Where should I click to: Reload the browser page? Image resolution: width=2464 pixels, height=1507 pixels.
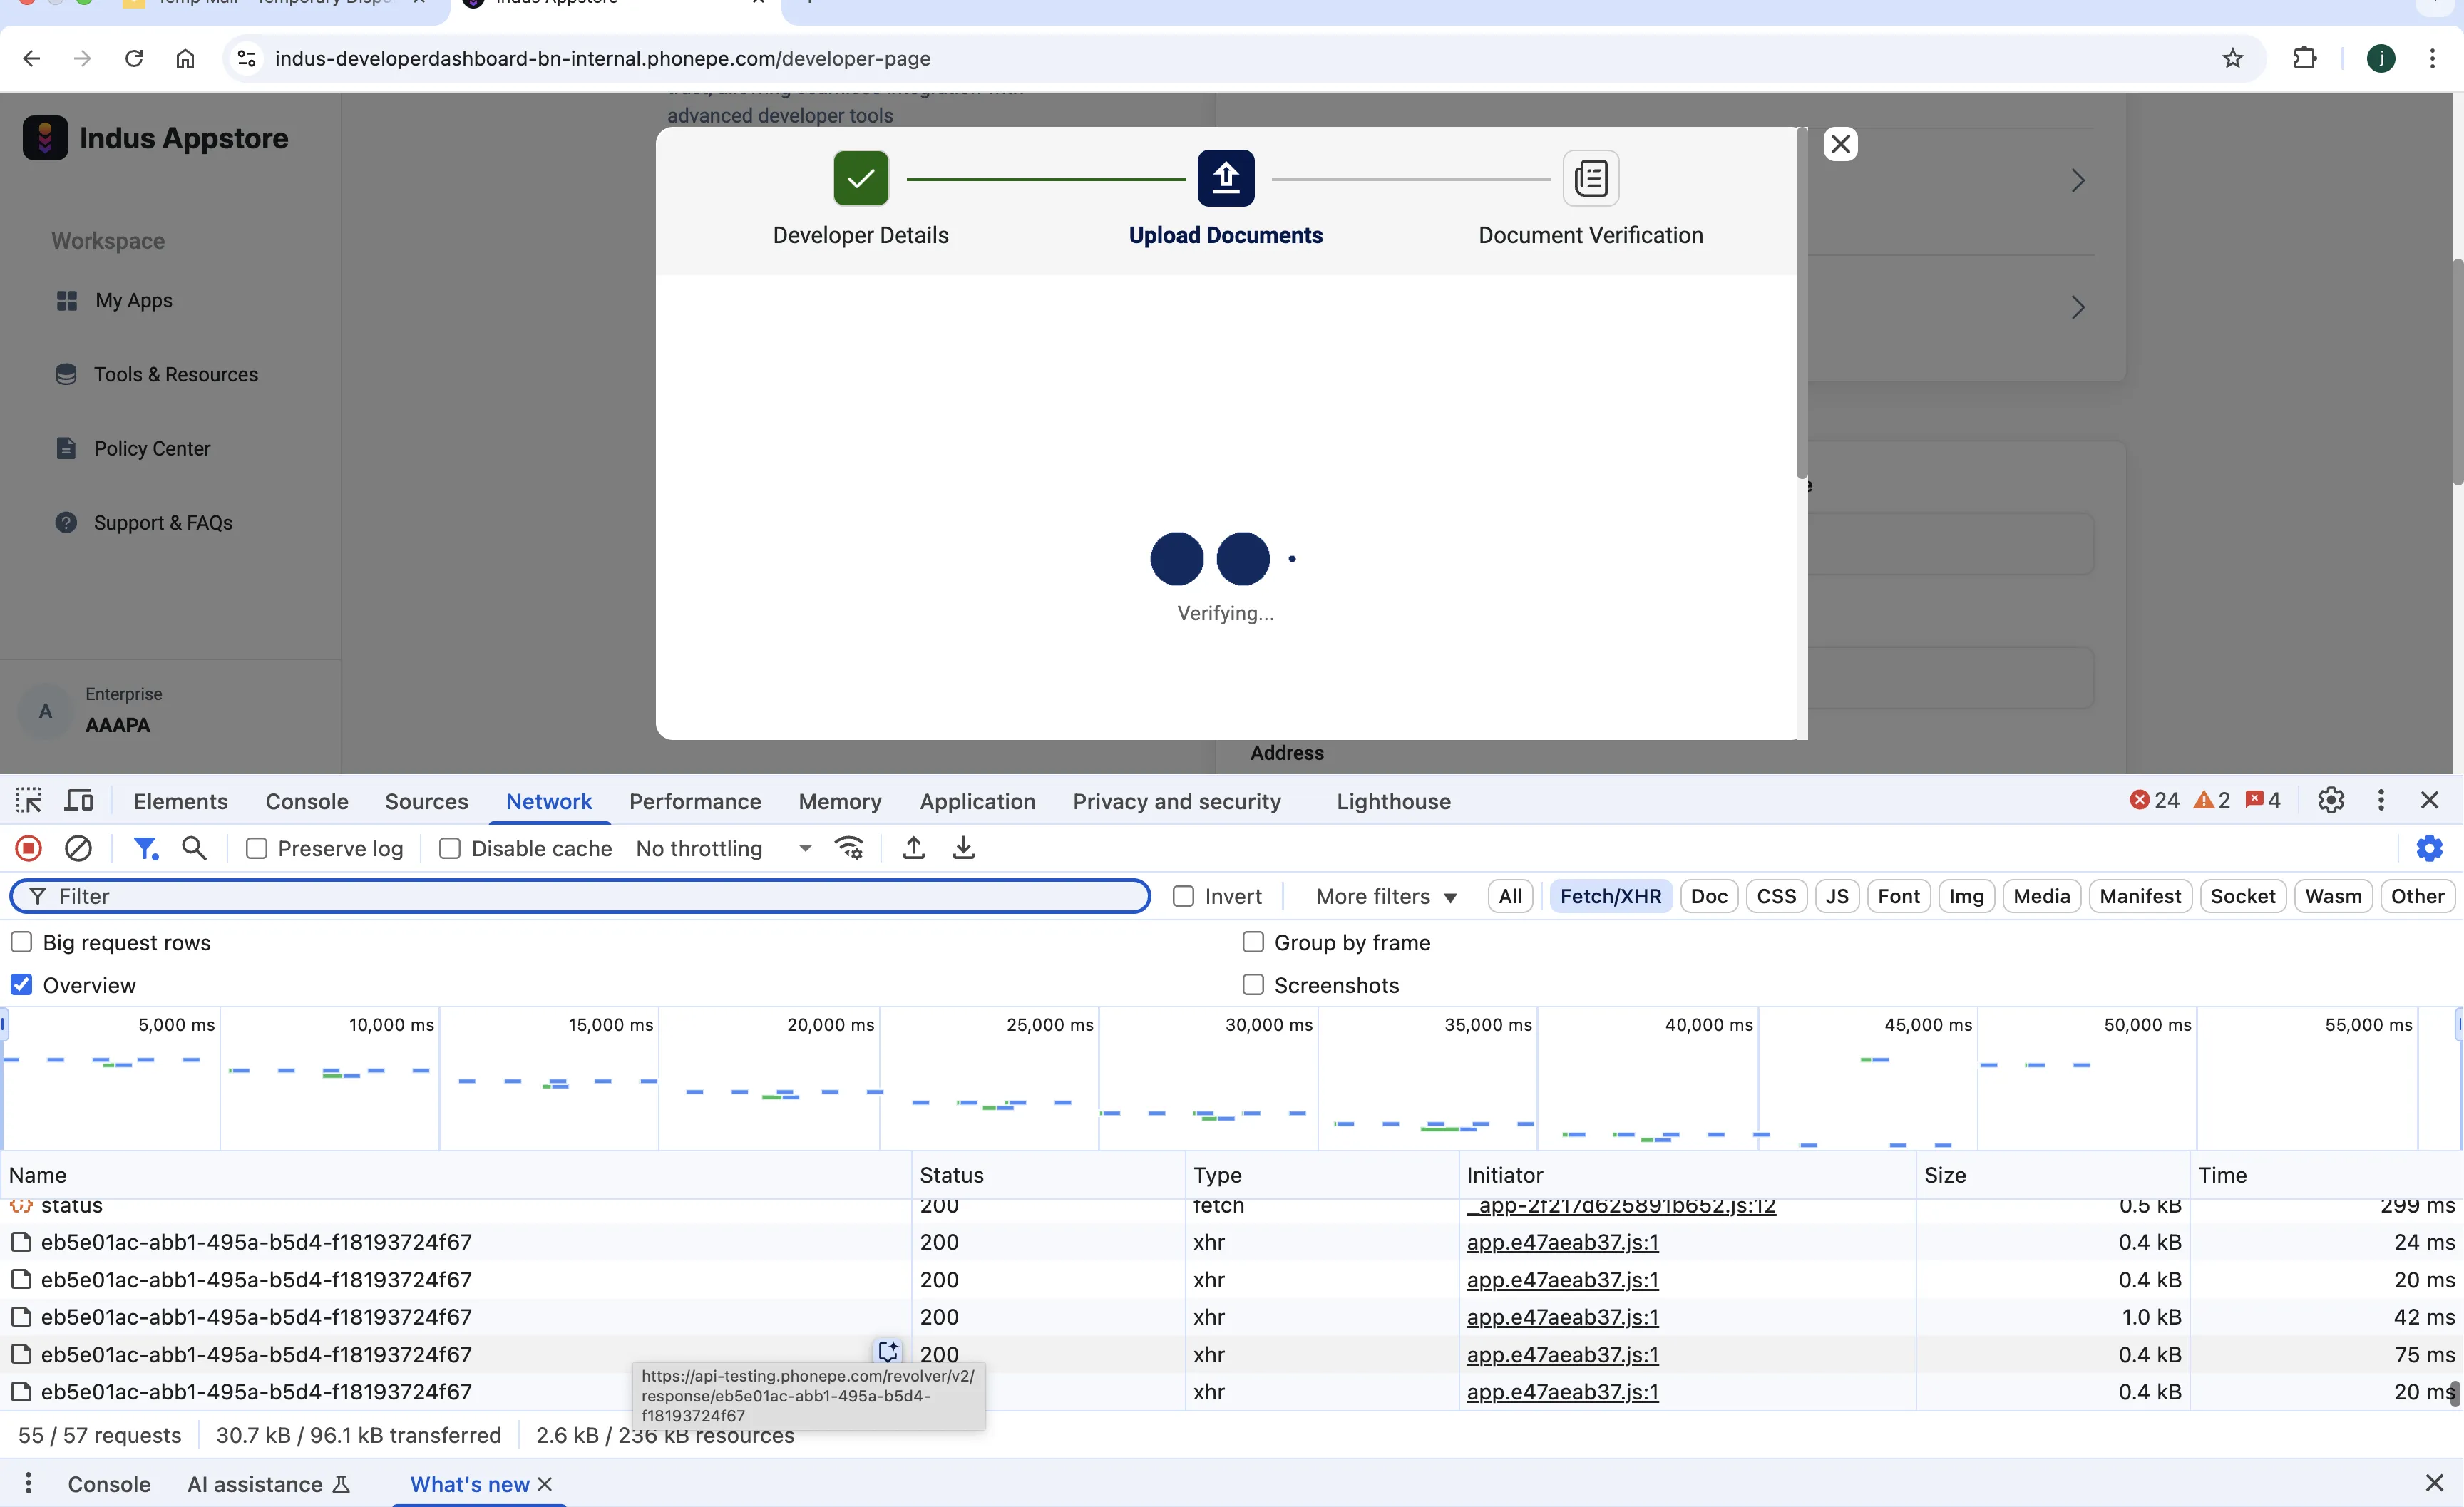pyautogui.click(x=133, y=58)
